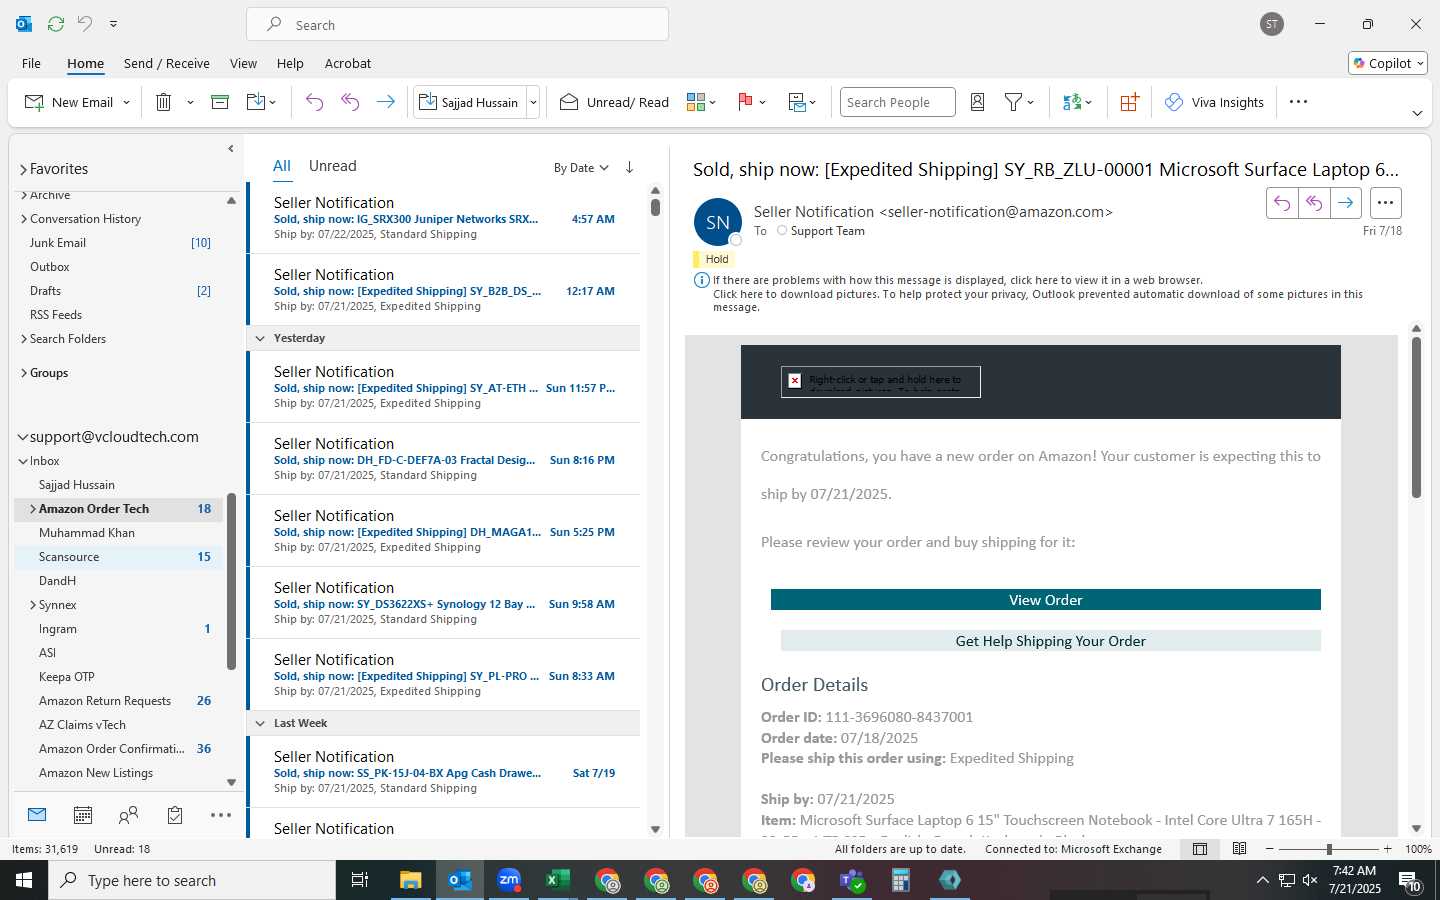Click the View Order button
This screenshot has width=1440, height=900.
click(x=1045, y=600)
